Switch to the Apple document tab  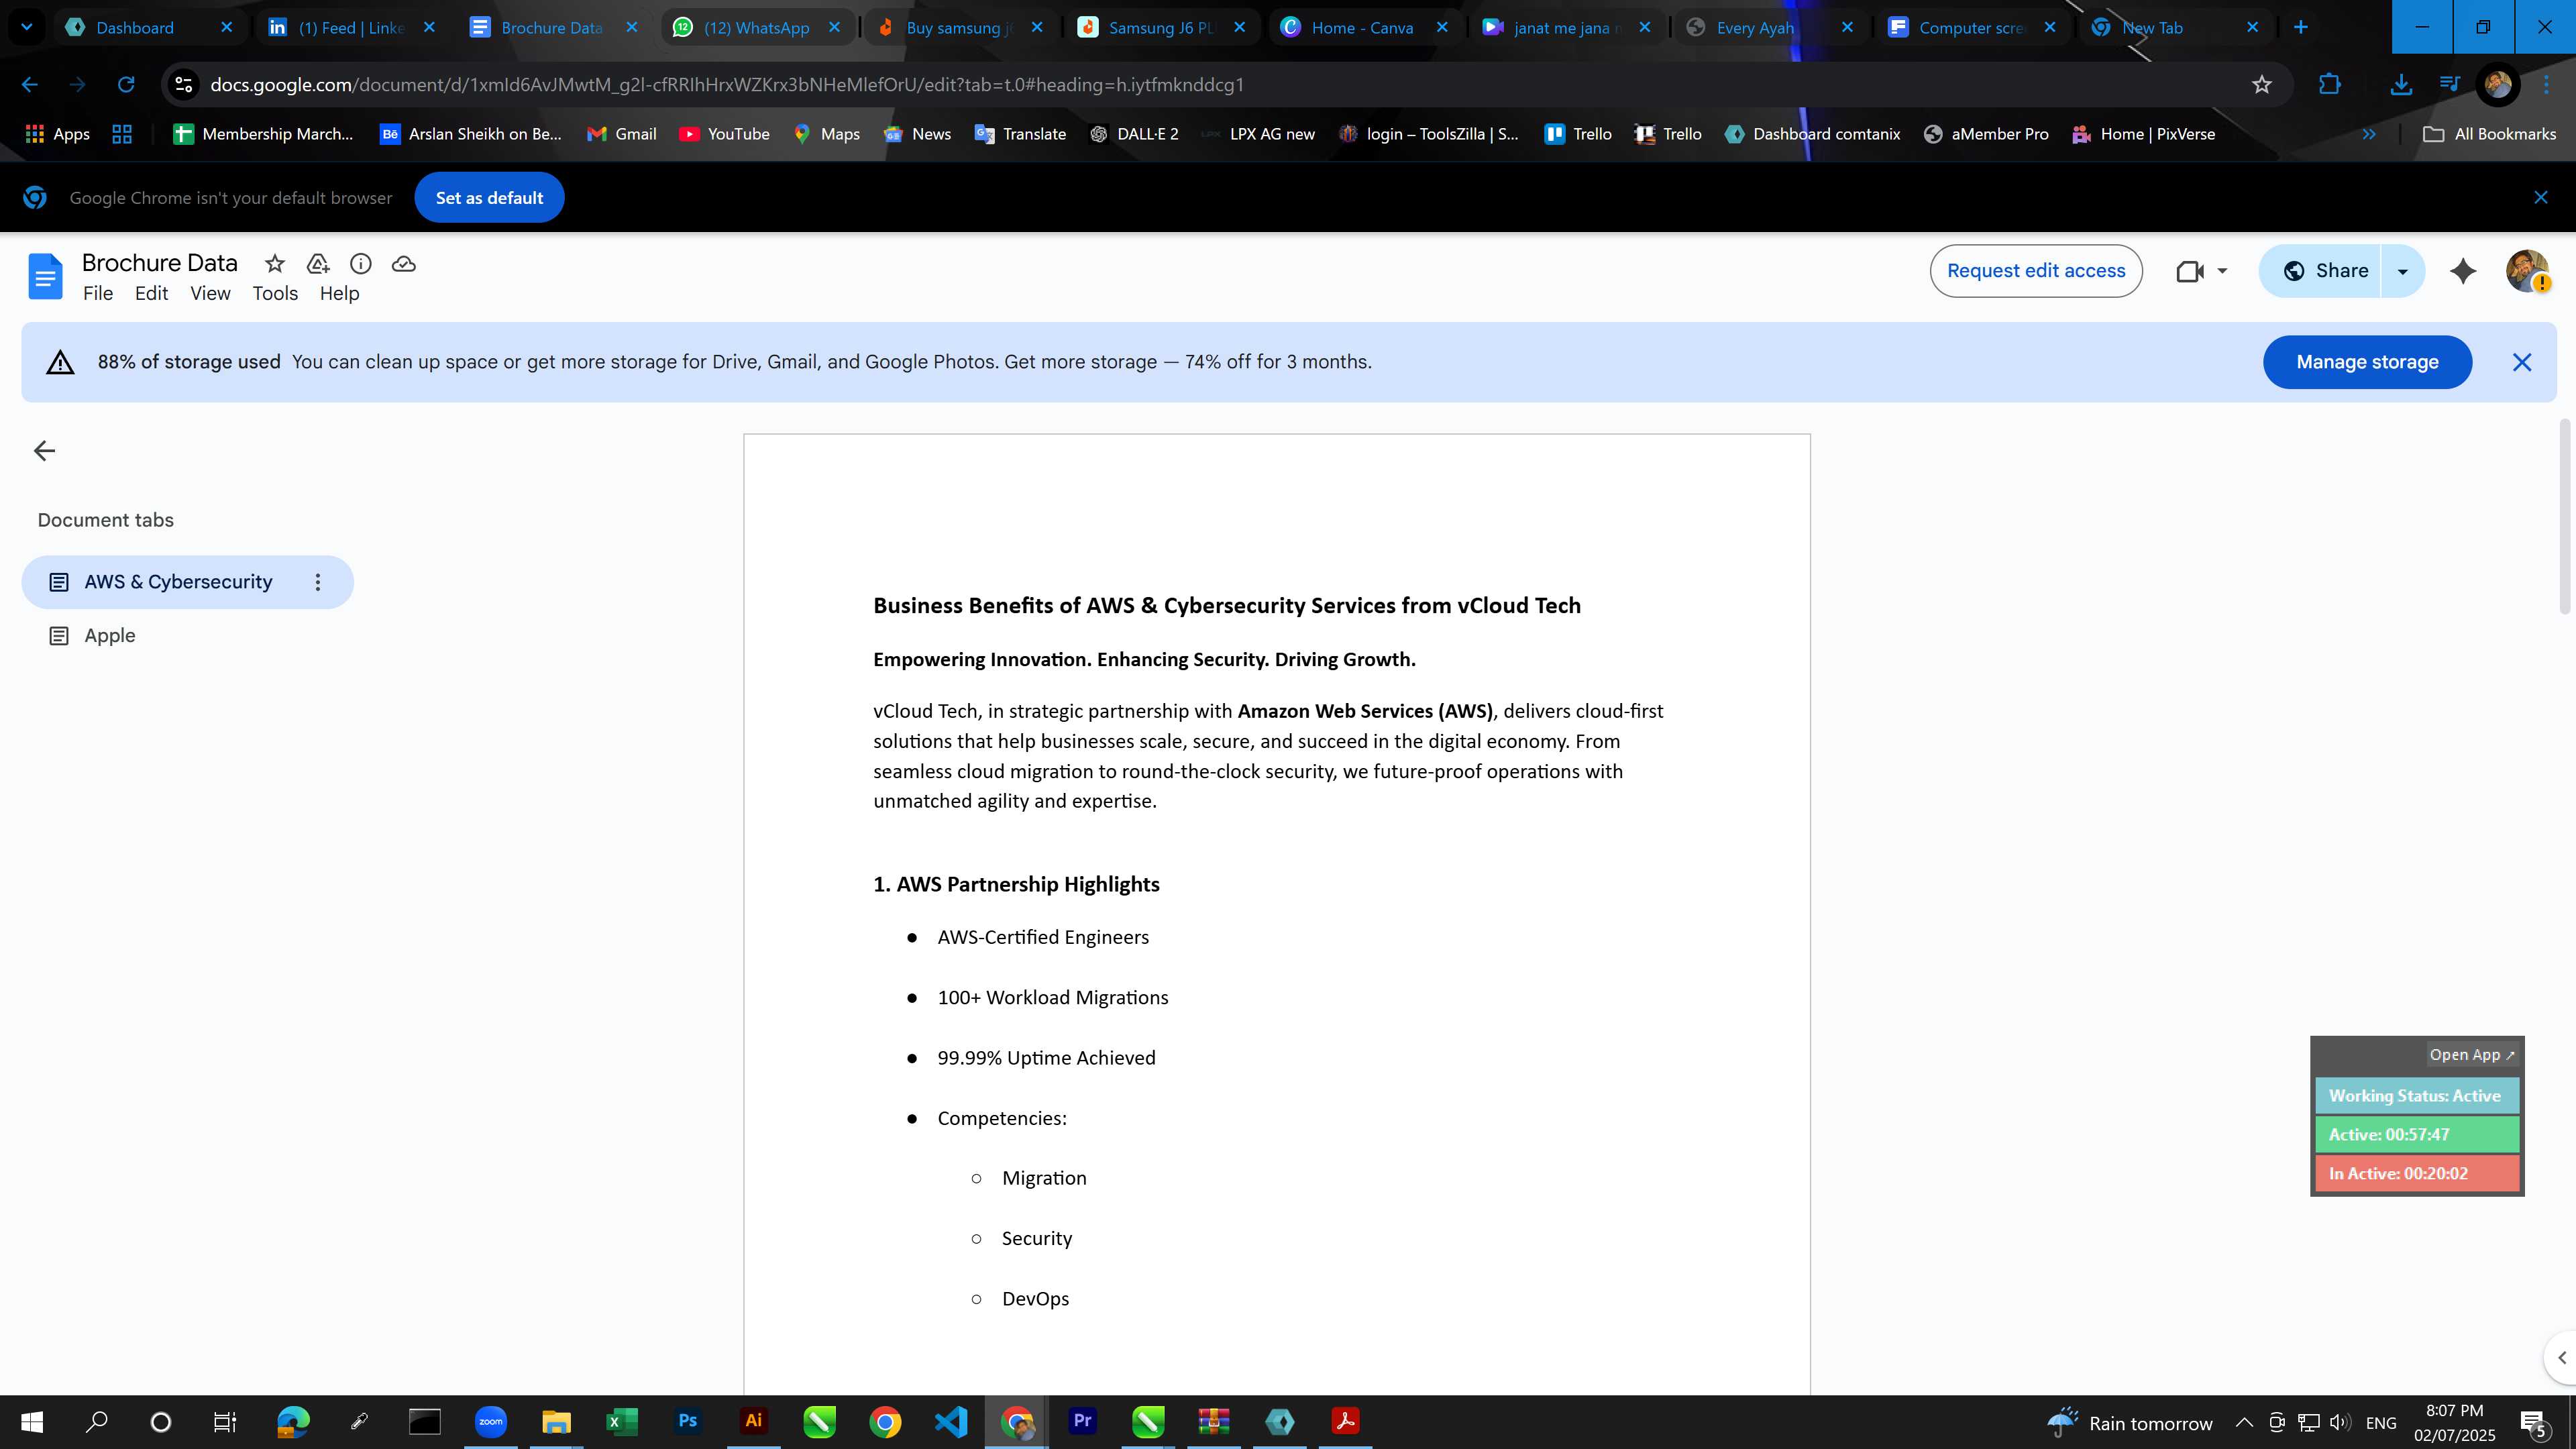(188, 636)
